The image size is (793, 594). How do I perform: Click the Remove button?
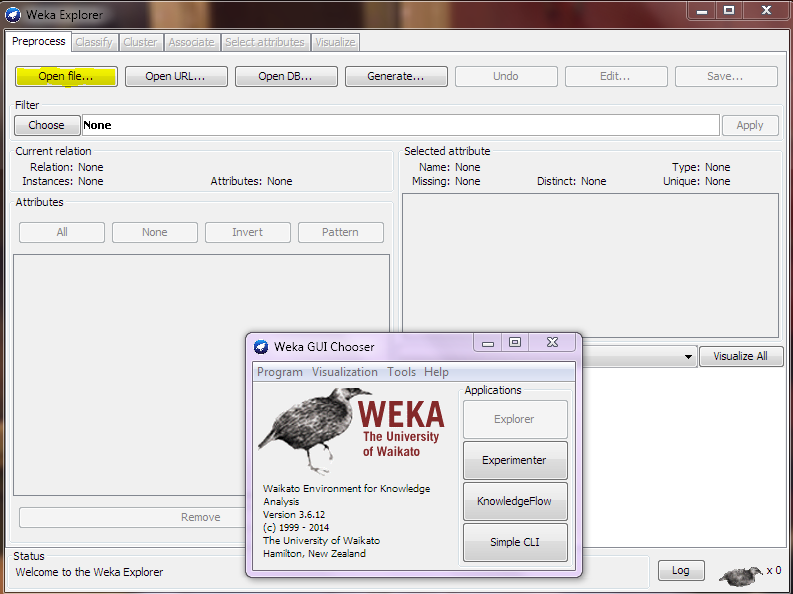pos(133,517)
